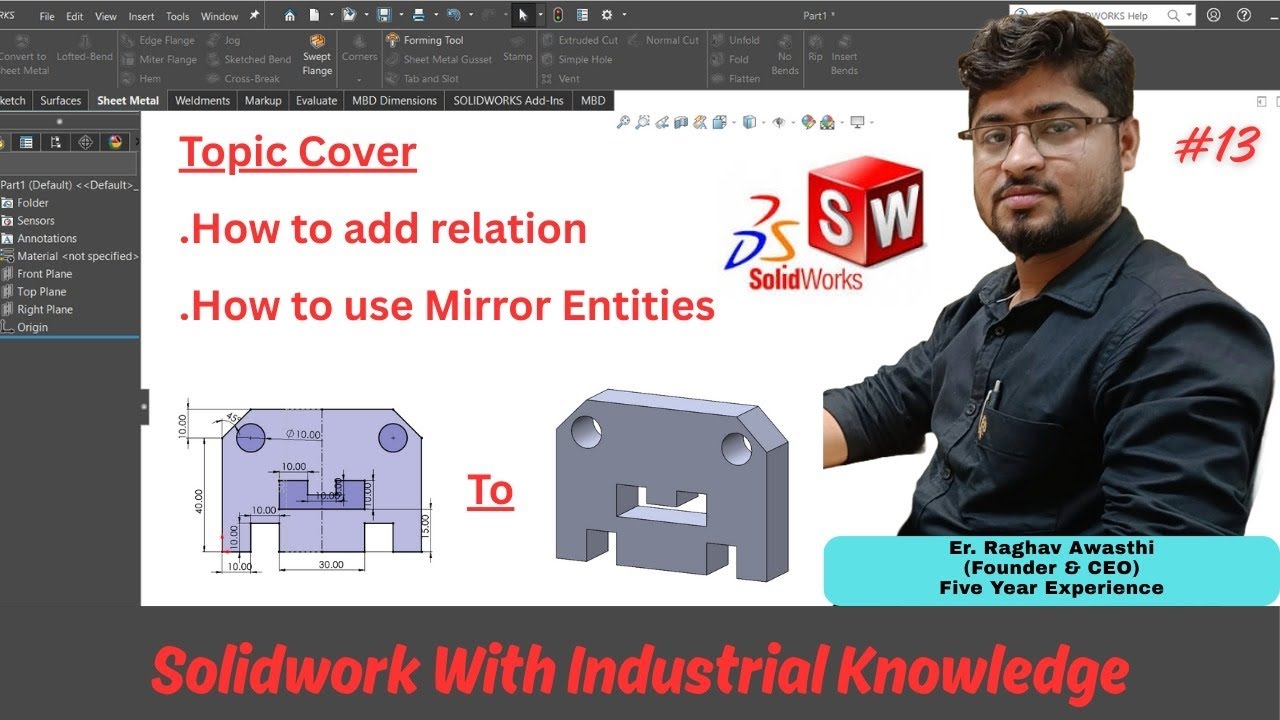
Task: Click the Save icon
Action: click(384, 15)
